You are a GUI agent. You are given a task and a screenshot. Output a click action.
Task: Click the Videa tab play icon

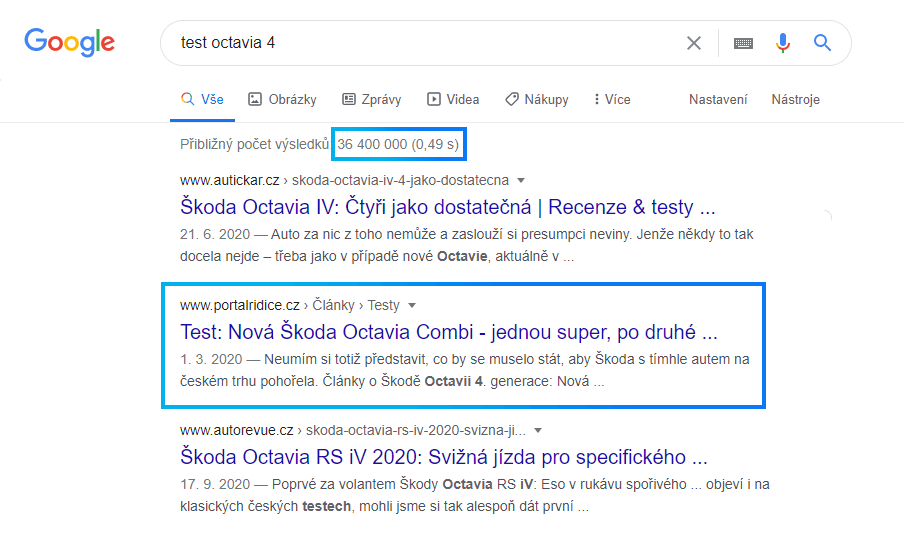coord(434,99)
